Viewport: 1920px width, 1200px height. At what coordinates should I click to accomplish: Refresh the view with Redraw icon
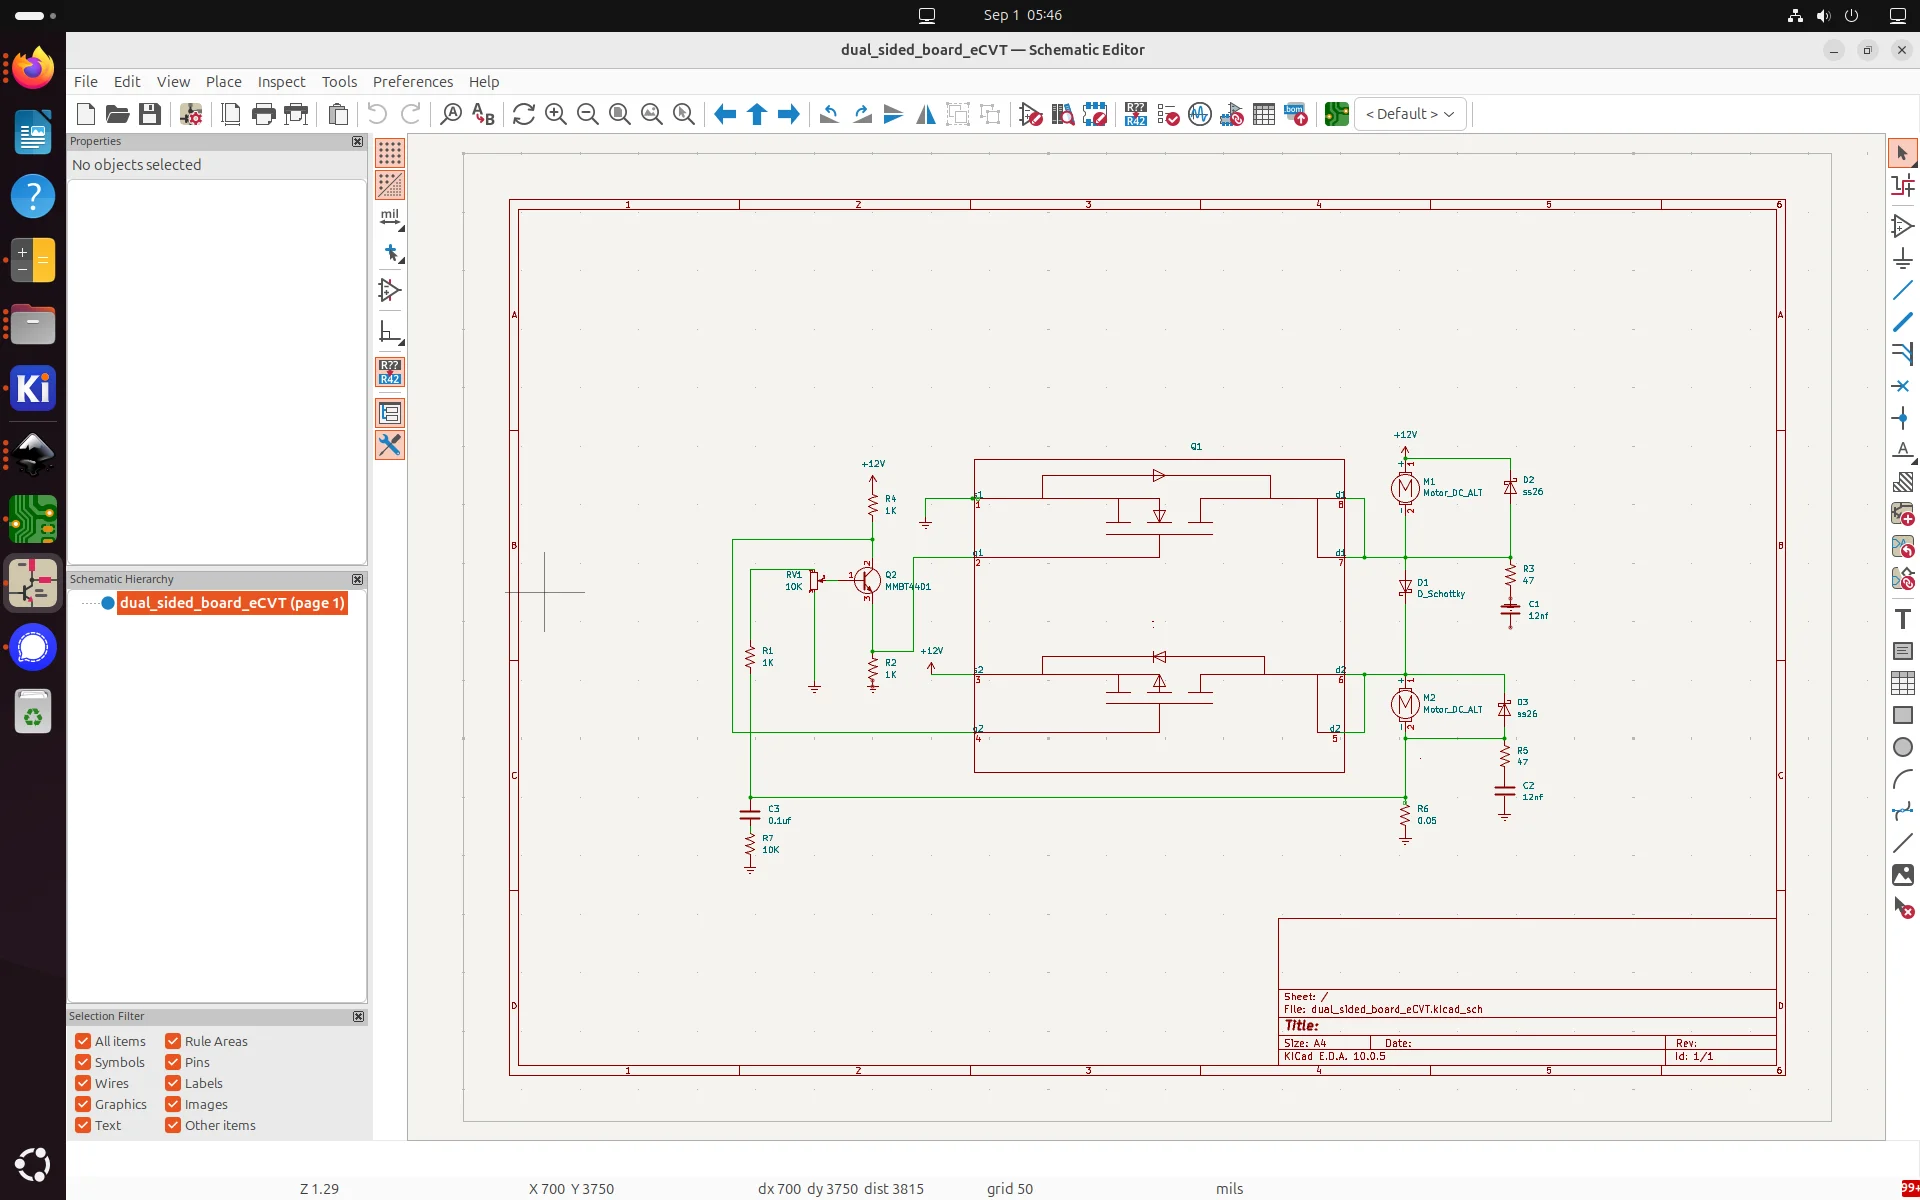click(x=524, y=114)
